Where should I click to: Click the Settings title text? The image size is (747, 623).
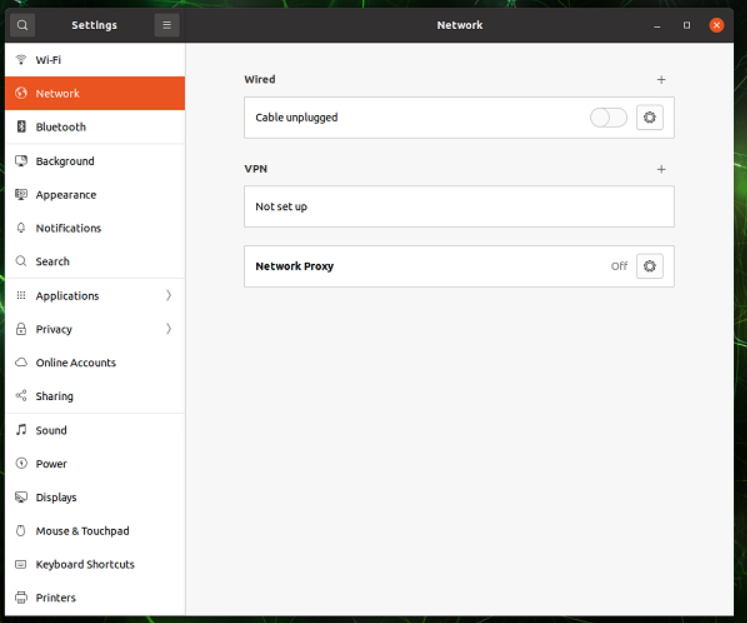pos(94,25)
